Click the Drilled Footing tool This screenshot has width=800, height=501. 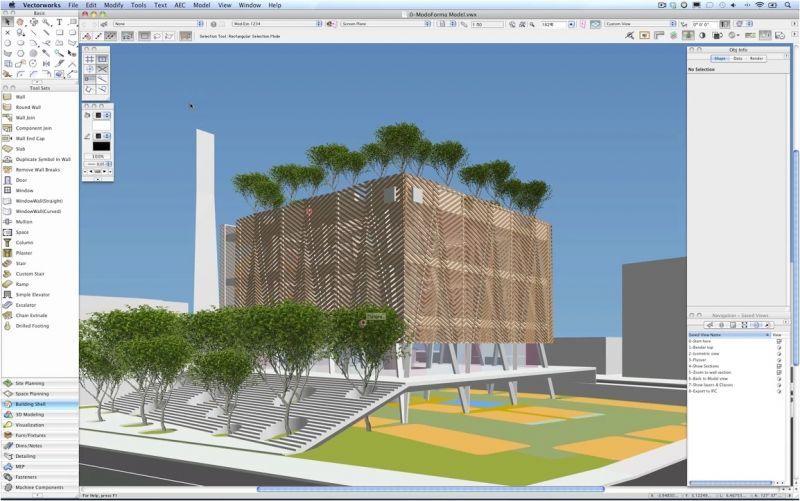pos(30,326)
